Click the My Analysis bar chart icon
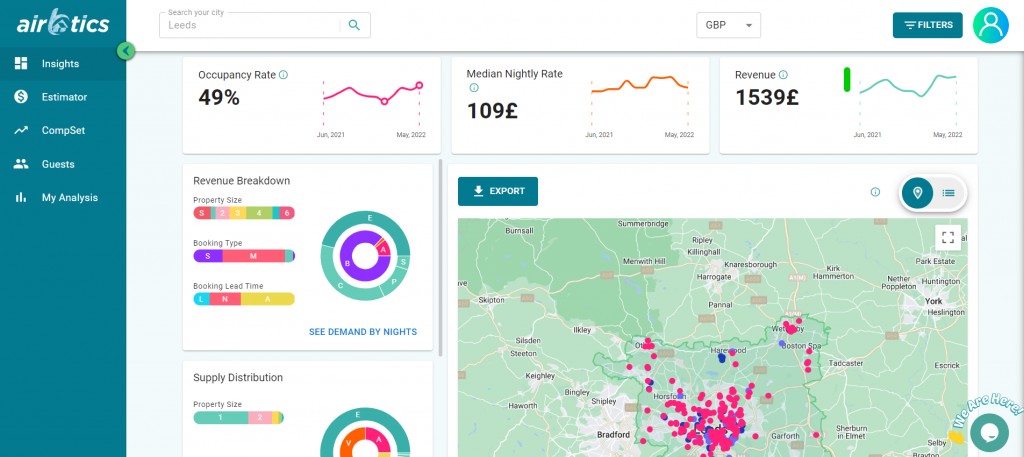The image size is (1024, 457). (x=21, y=197)
